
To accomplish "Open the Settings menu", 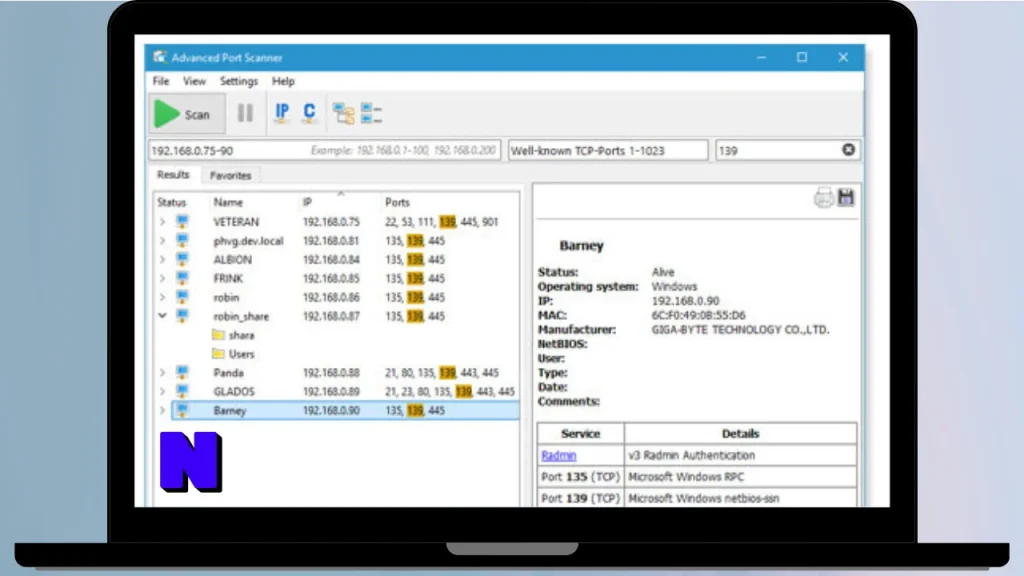I will pos(238,81).
